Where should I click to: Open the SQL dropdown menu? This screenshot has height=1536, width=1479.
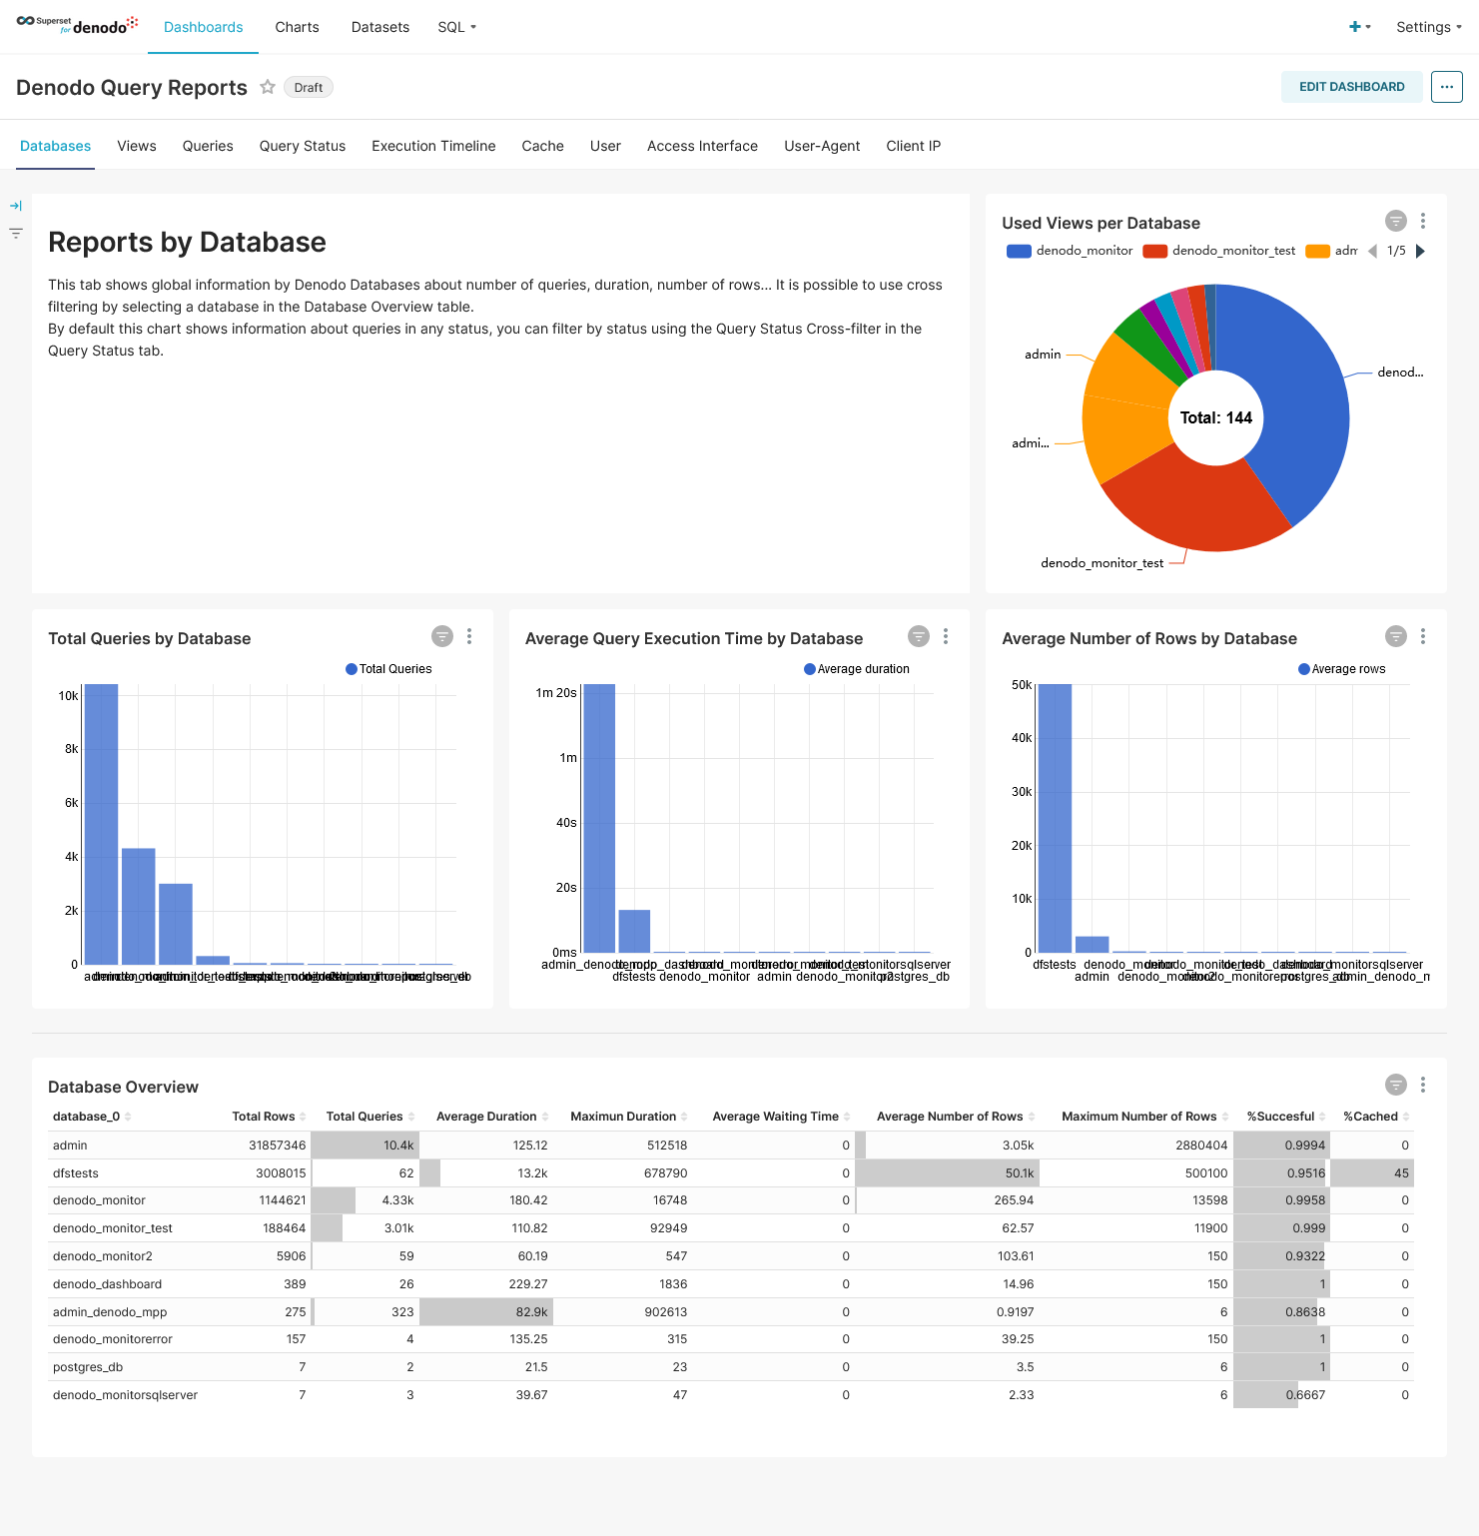[456, 27]
